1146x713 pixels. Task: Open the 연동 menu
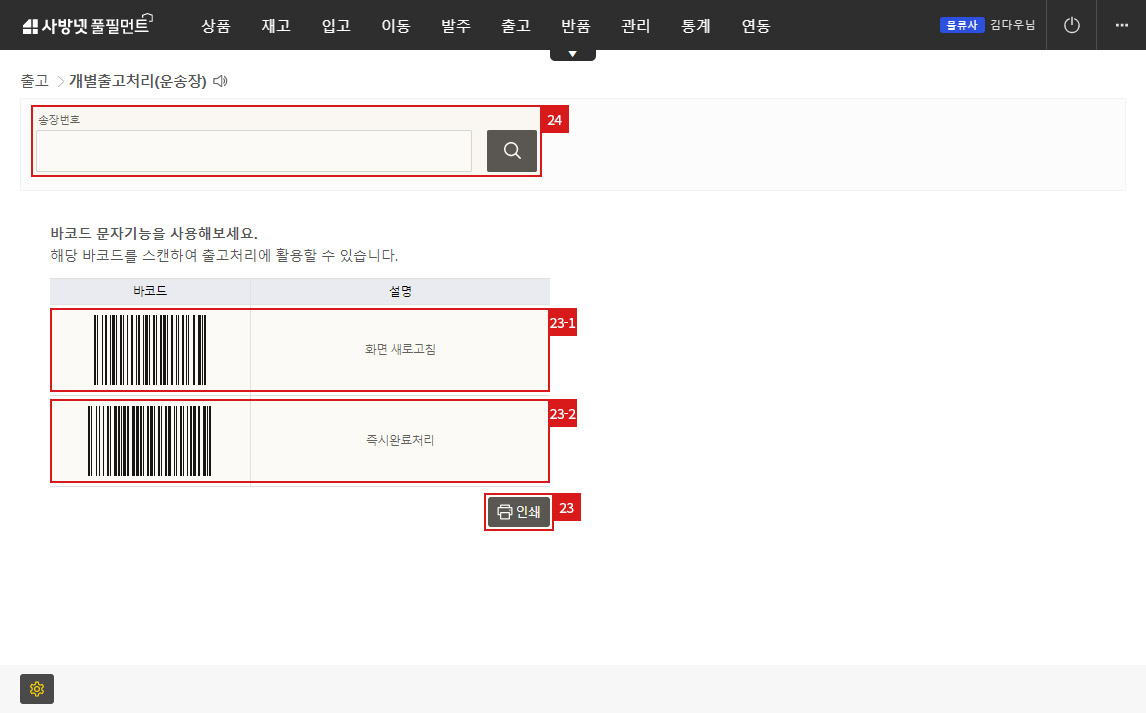(756, 26)
